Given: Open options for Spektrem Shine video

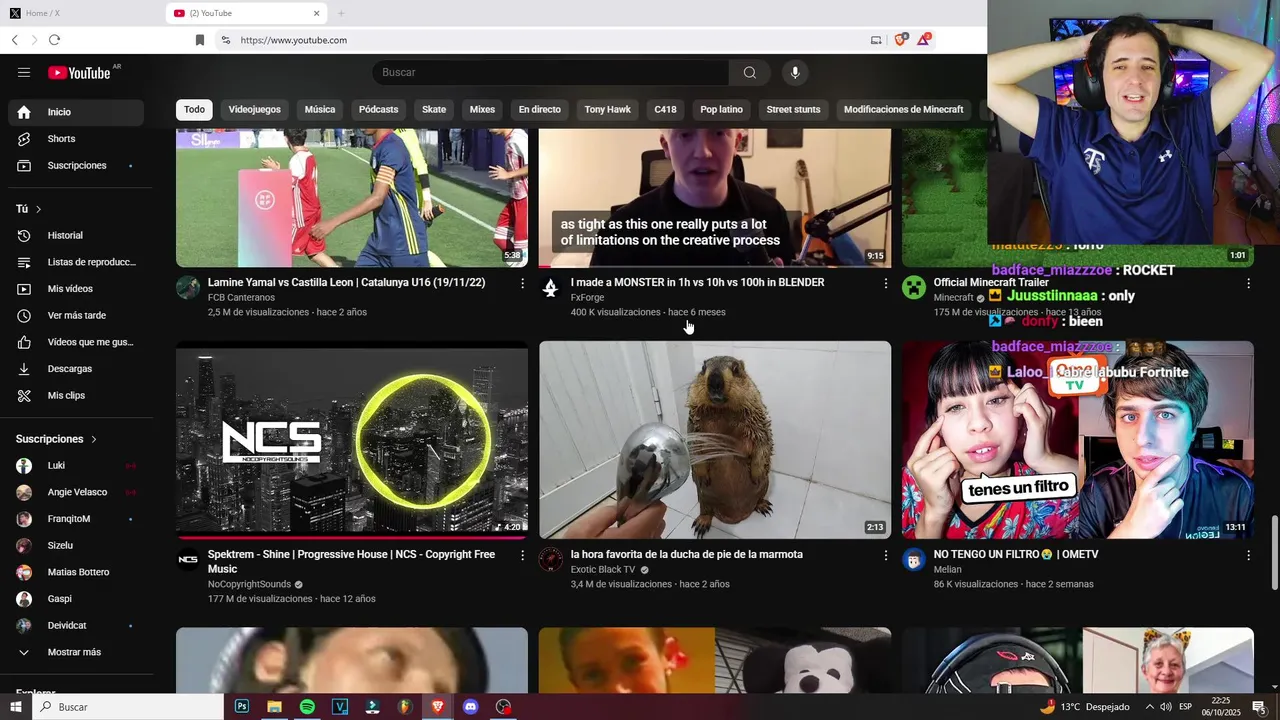Looking at the screenshot, I should pos(522,556).
